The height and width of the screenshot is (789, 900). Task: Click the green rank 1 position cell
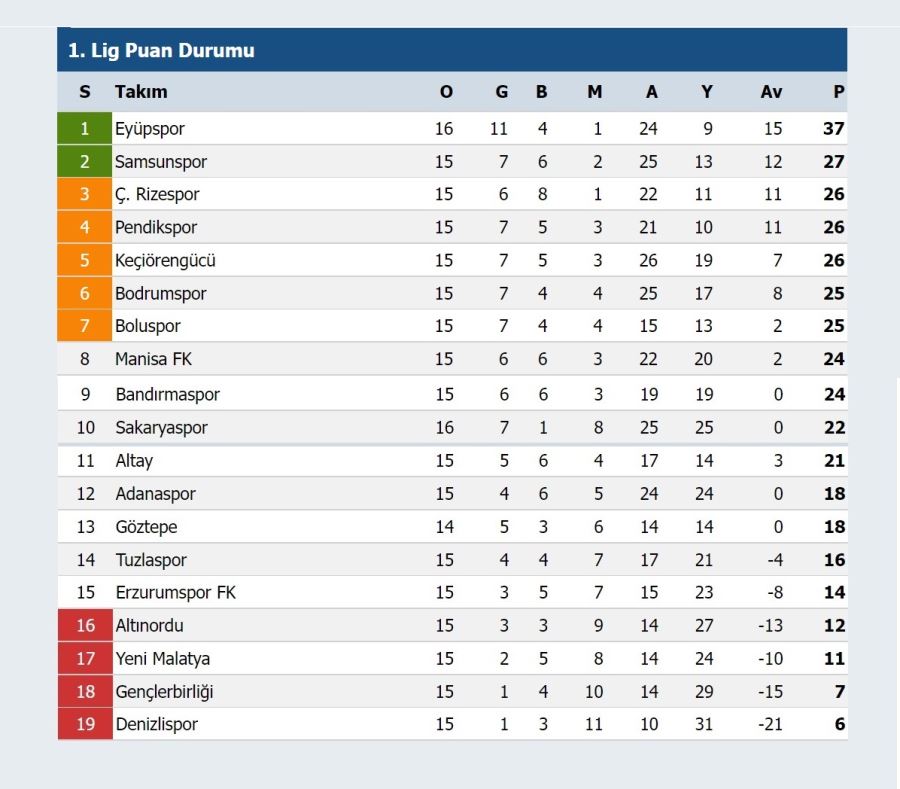84,129
